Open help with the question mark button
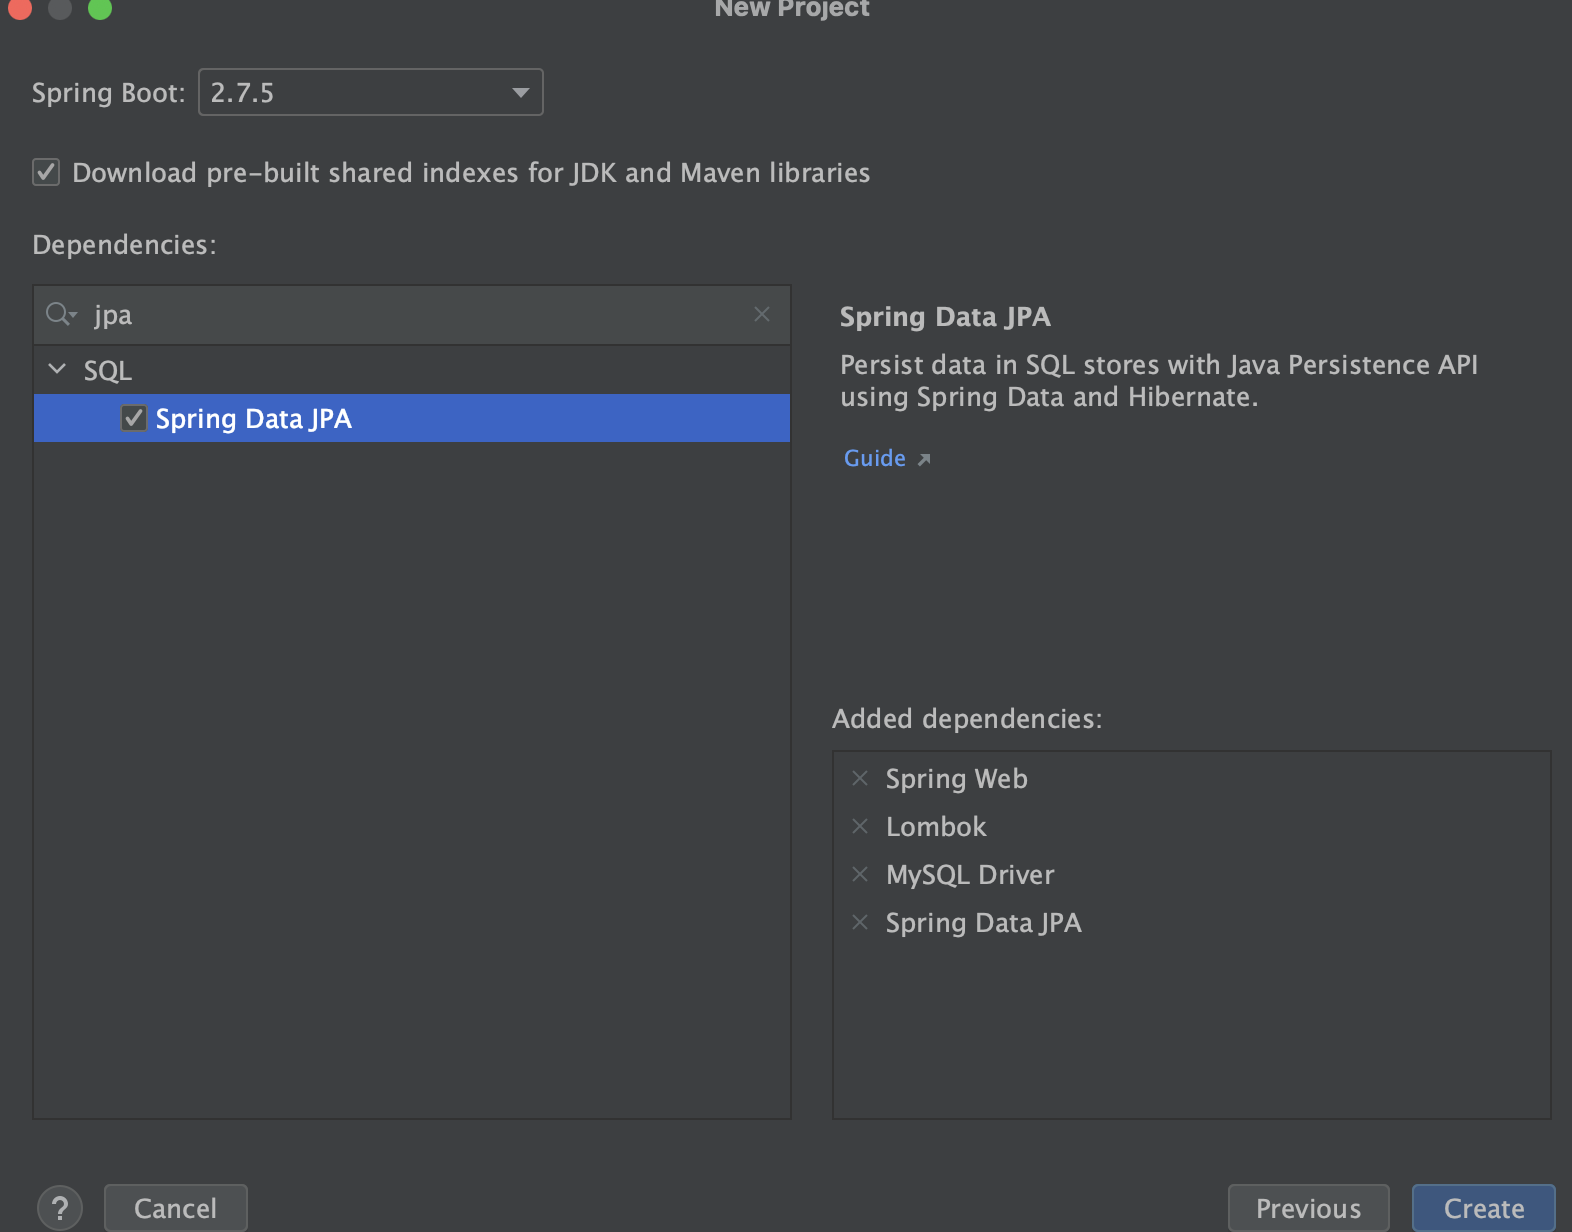 point(60,1207)
